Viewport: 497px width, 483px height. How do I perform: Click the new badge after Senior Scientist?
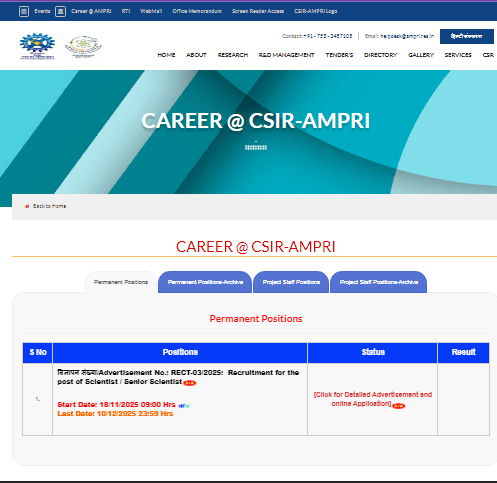(x=190, y=383)
